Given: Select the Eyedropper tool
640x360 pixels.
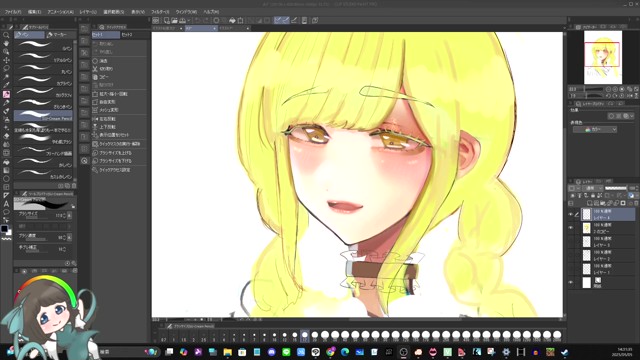Looking at the screenshot, I should pos(6,85).
